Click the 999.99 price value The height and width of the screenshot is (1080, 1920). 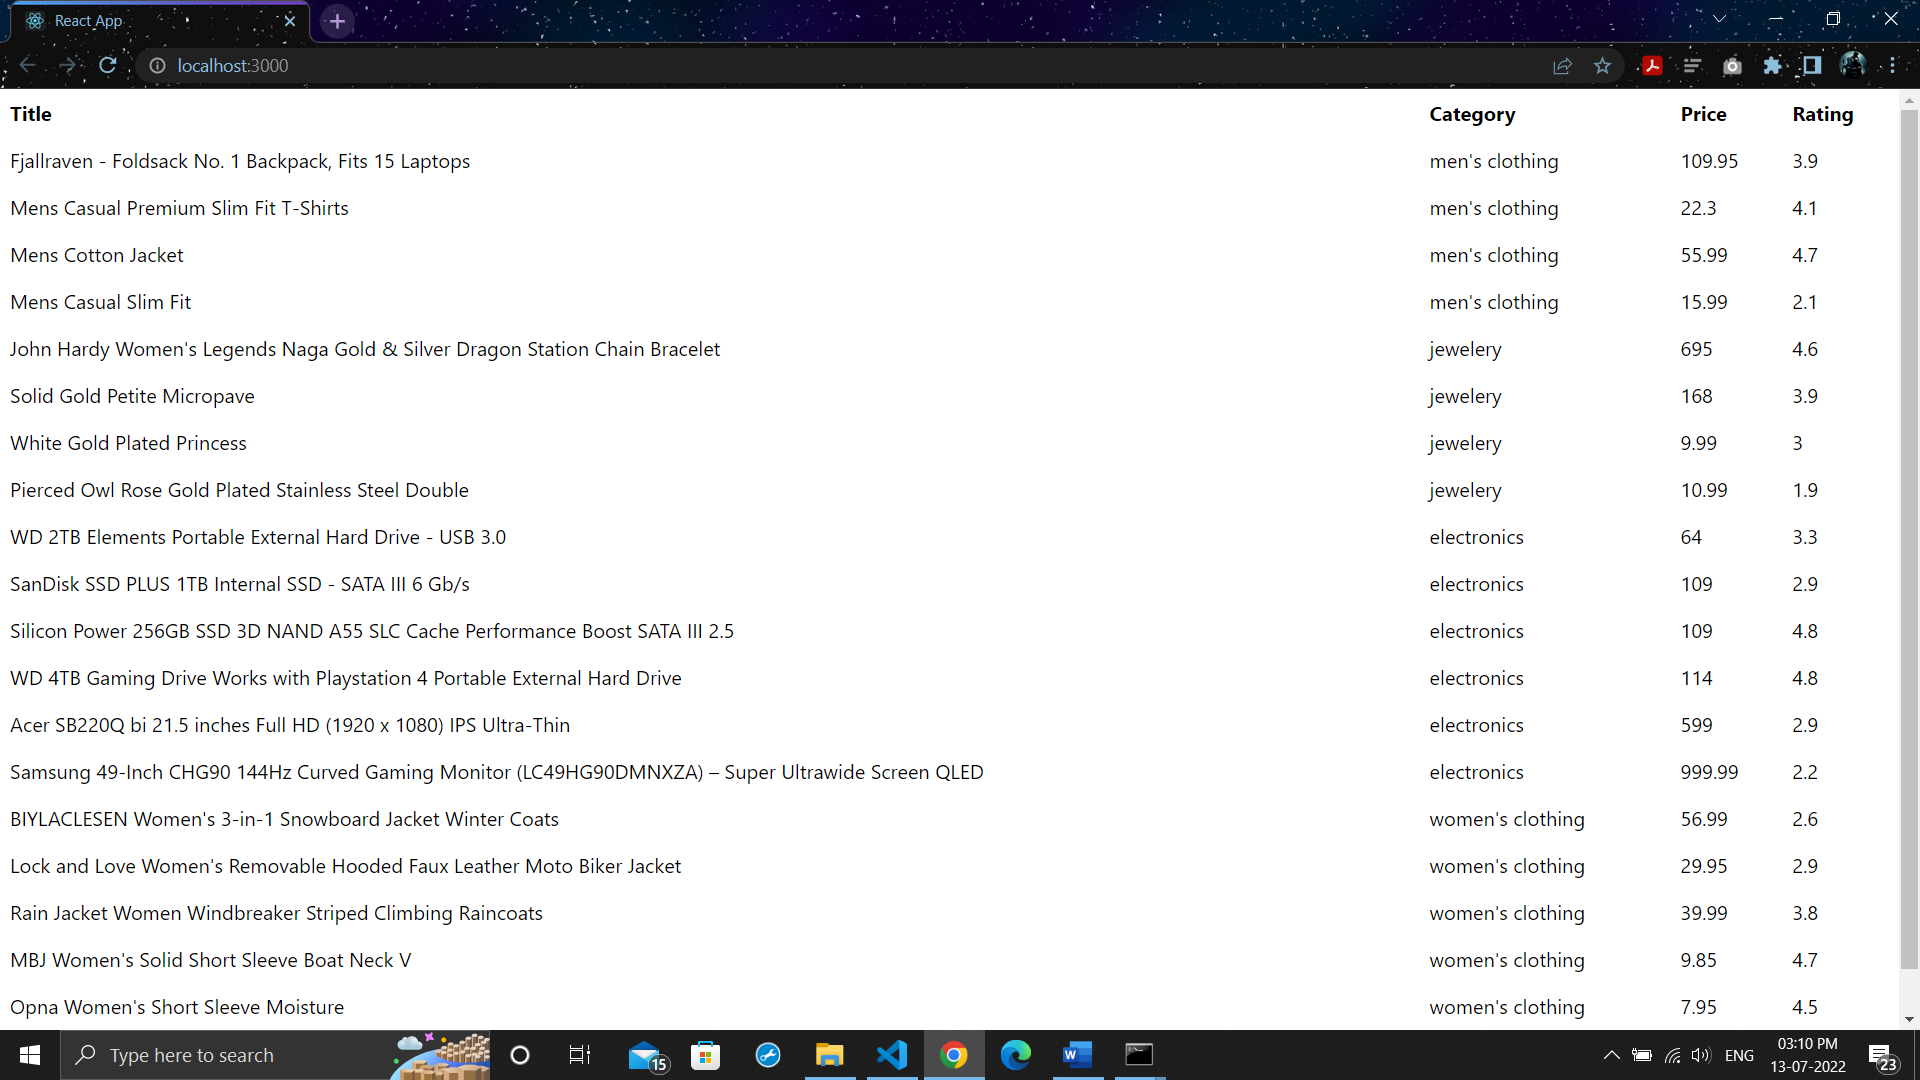tap(1709, 772)
